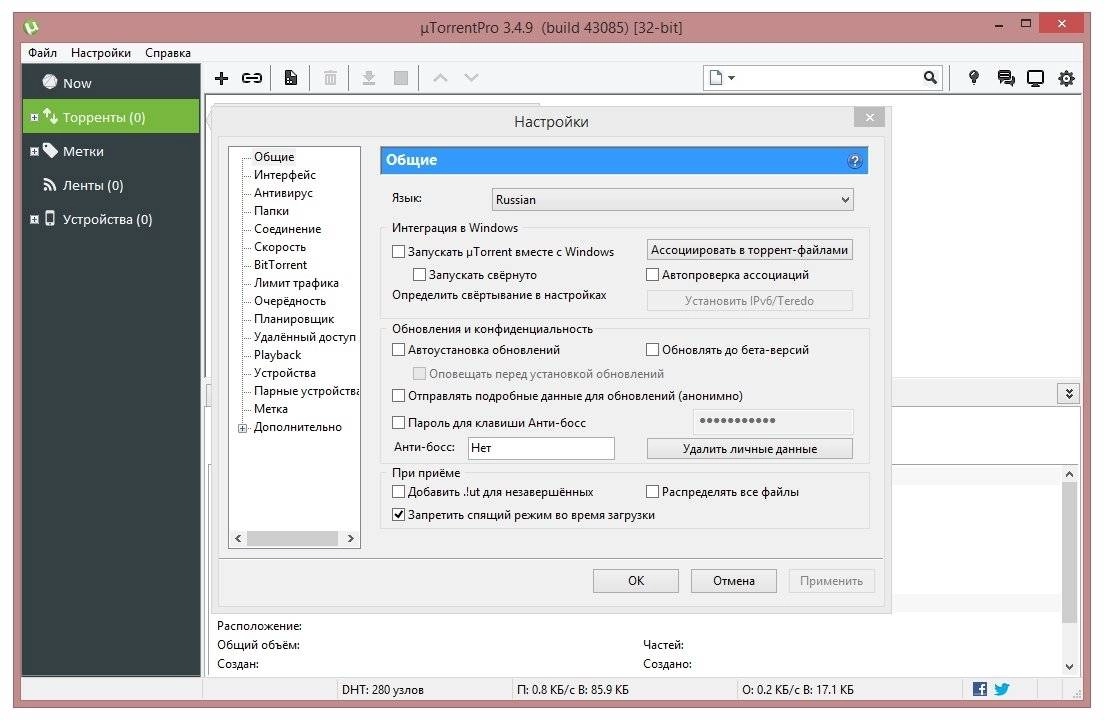Image resolution: width=1108 pixels, height=727 pixels.
Task: Toggle Автопроверка ассоциаций checkbox
Action: point(652,275)
